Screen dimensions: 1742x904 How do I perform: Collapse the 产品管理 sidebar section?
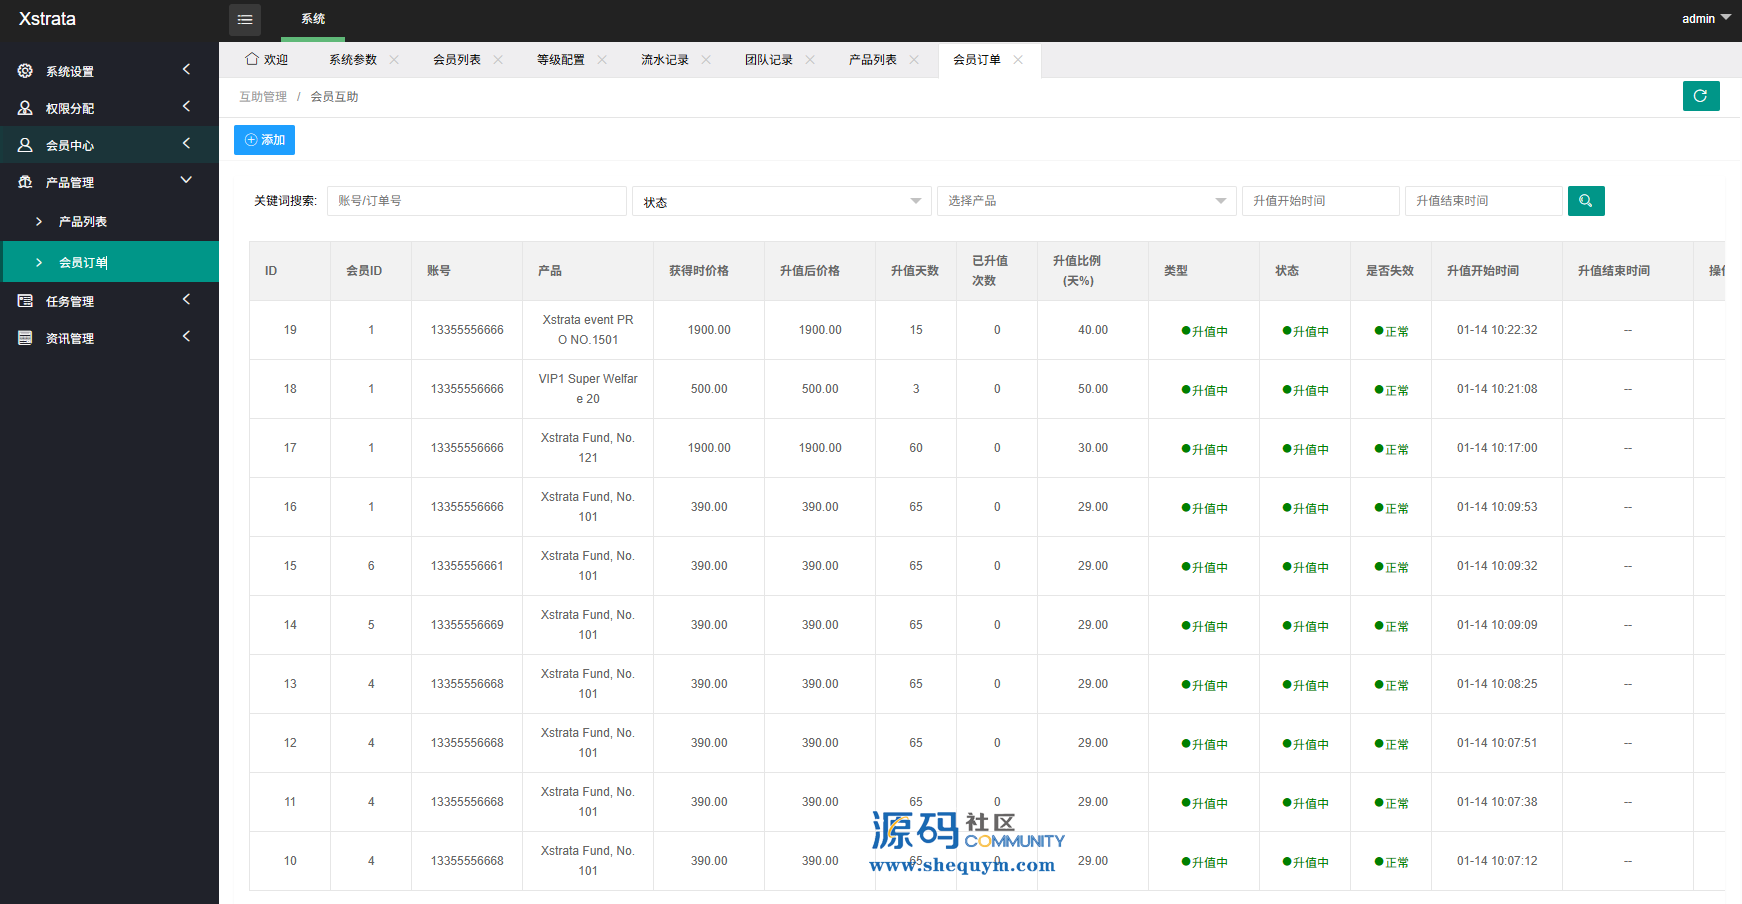(x=186, y=181)
